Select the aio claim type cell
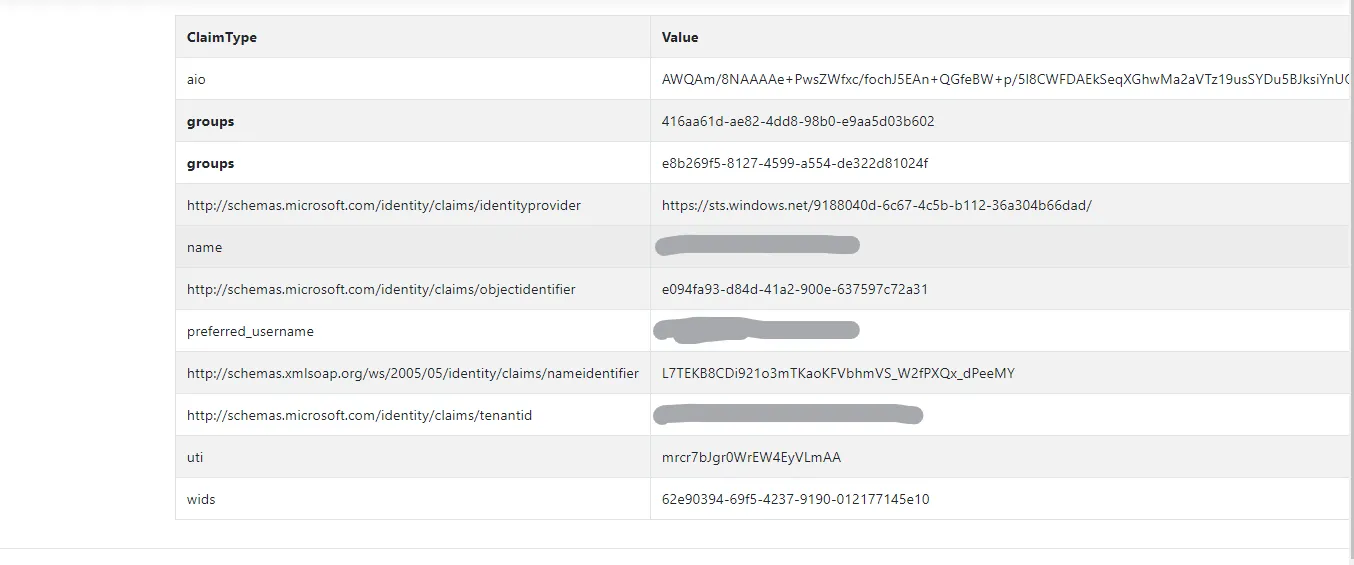The width and height of the screenshot is (1354, 565). pos(196,79)
